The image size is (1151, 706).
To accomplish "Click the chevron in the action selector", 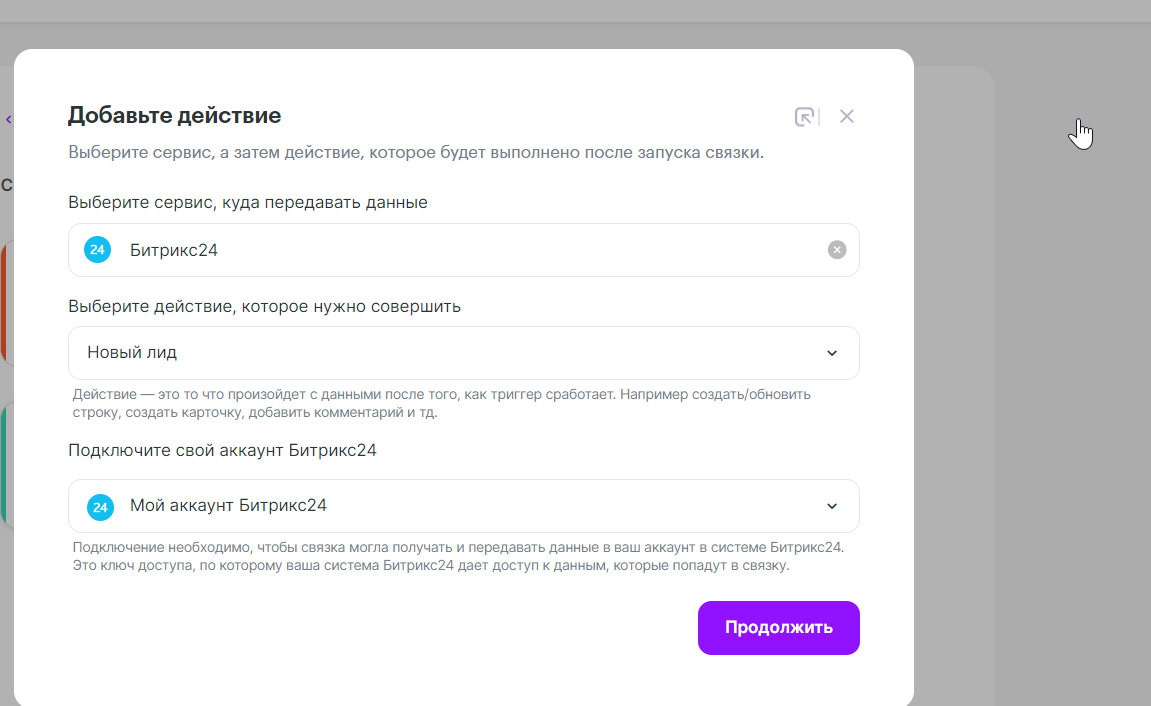I will pos(832,353).
